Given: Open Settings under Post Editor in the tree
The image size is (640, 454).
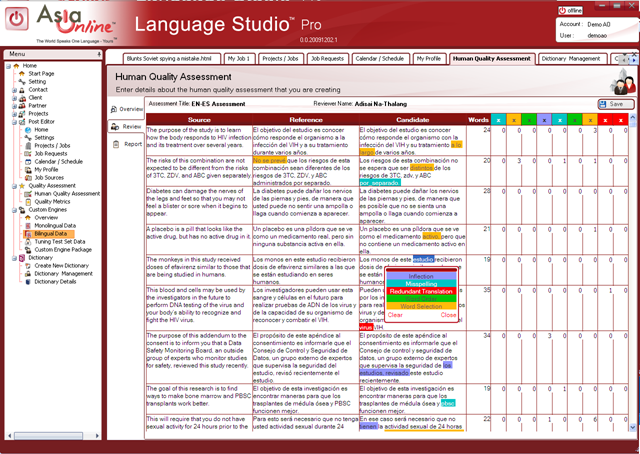Looking at the screenshot, I should (44, 138).
